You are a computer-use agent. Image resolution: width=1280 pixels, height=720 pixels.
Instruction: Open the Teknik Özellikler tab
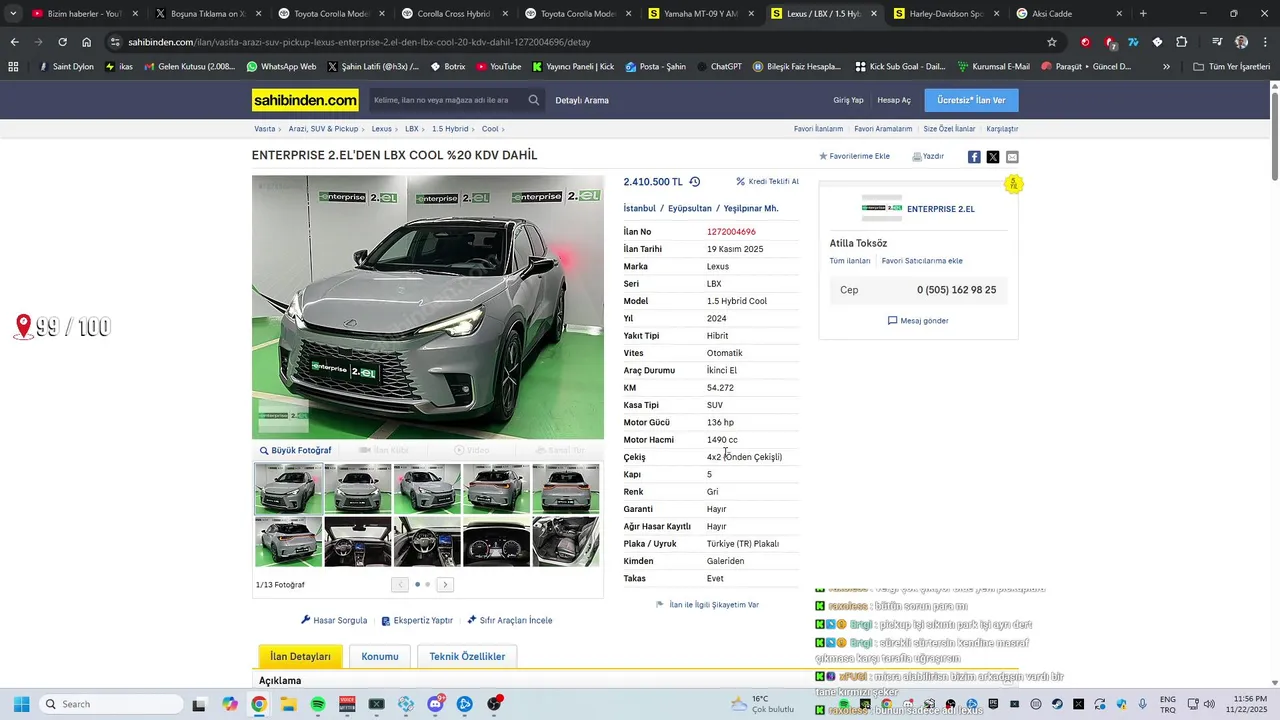coord(467,656)
